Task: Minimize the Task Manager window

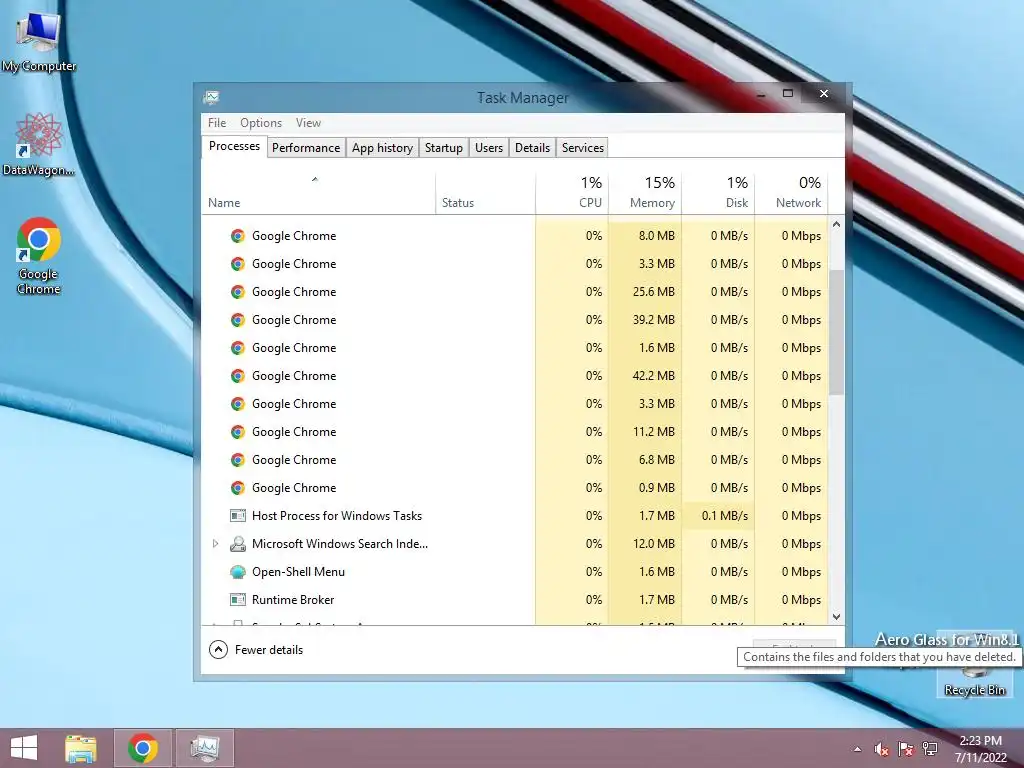Action: pos(760,94)
